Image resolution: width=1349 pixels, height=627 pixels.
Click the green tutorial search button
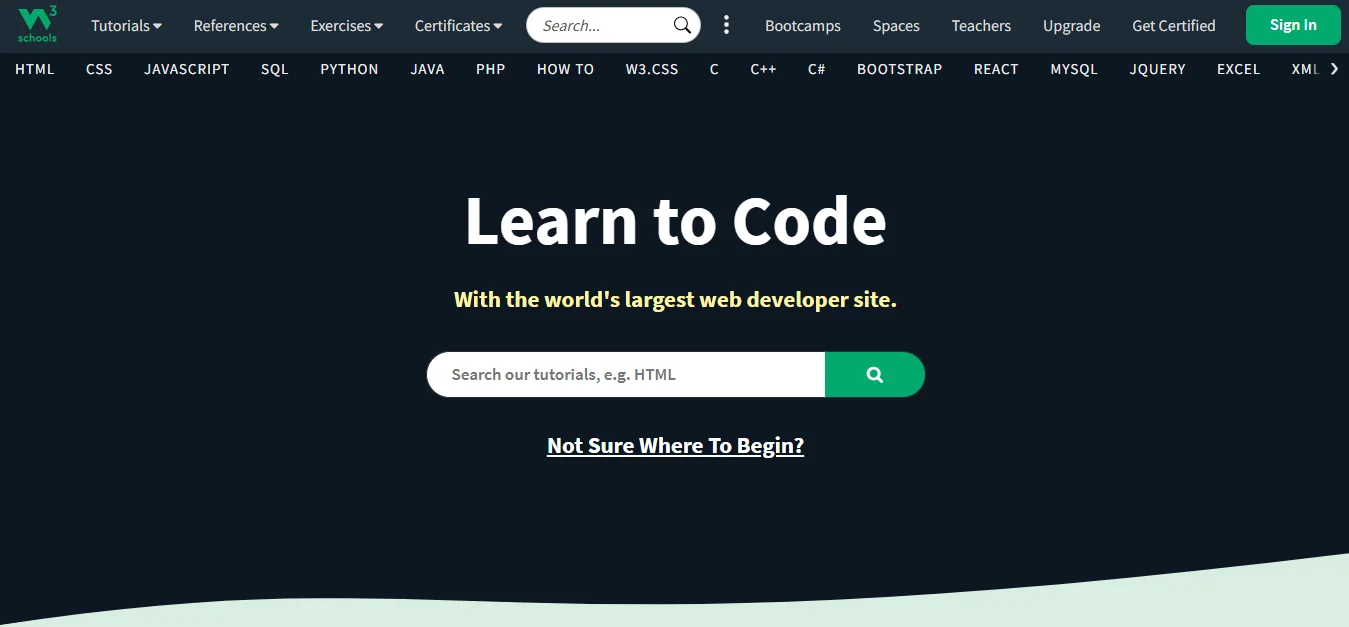point(874,374)
